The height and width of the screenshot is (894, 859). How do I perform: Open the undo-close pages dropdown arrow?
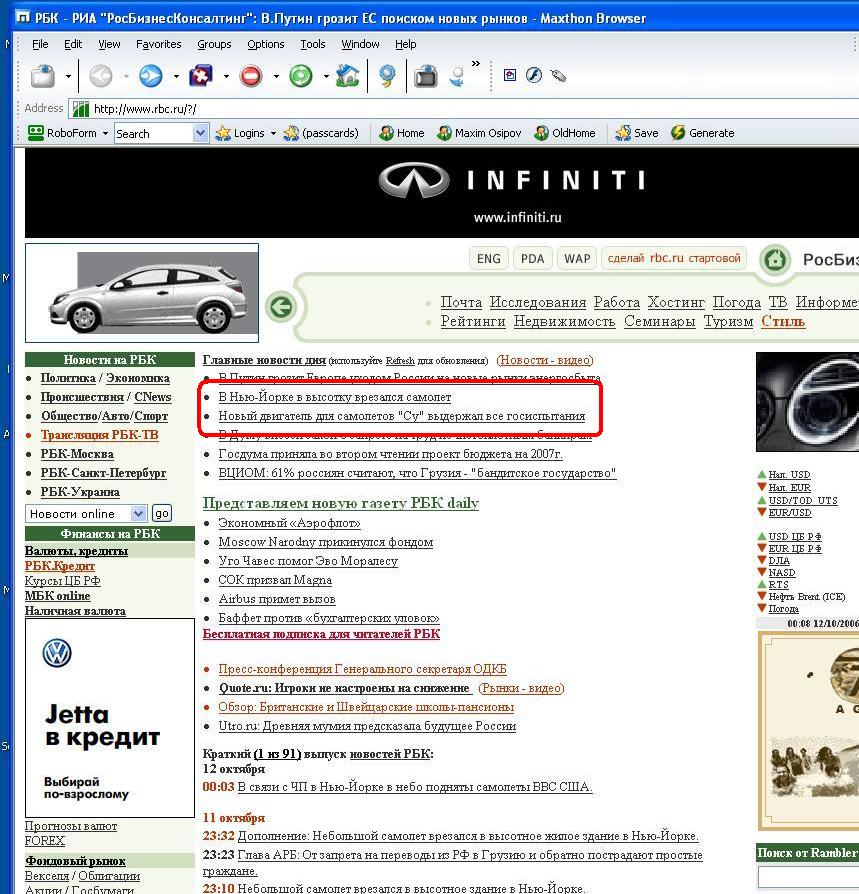[226, 76]
